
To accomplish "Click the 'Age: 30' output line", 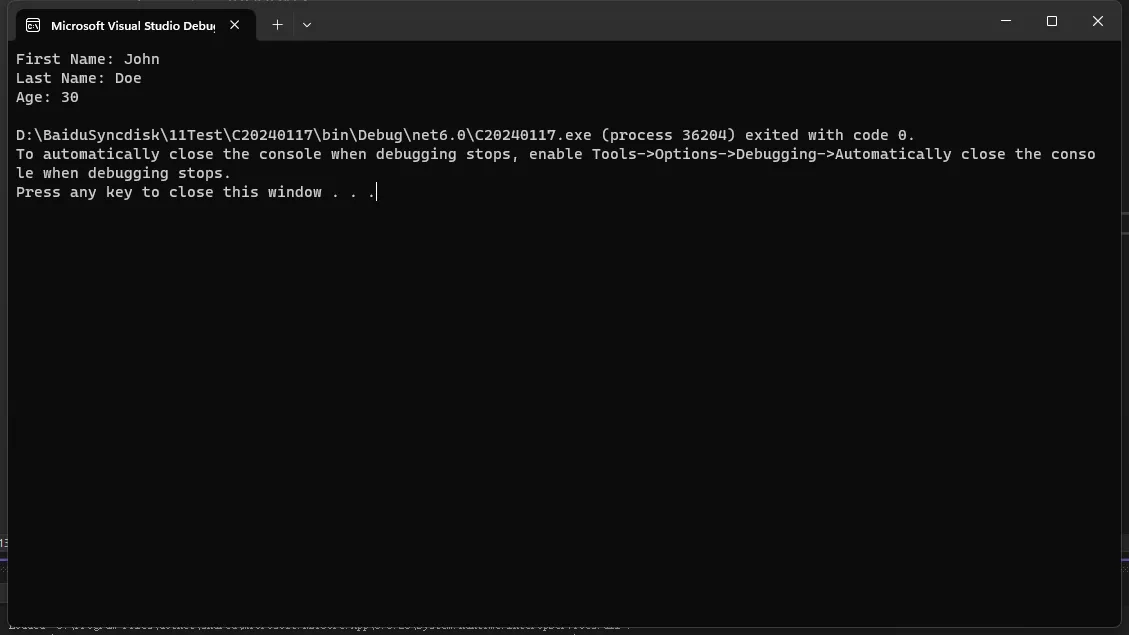I will (48, 97).
